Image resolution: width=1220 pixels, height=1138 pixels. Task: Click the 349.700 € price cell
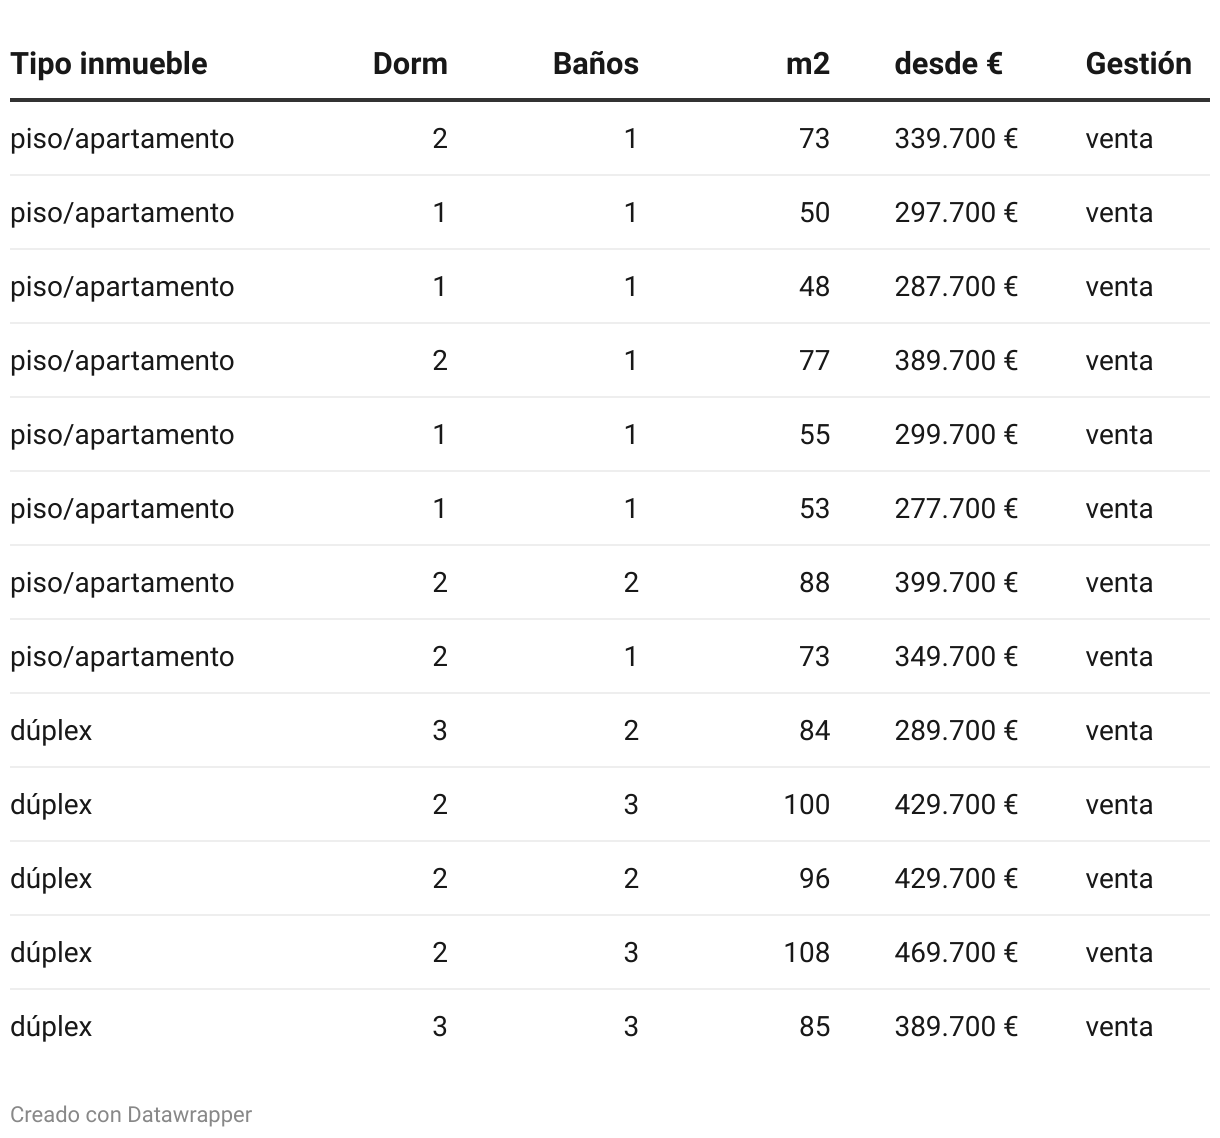click(956, 656)
